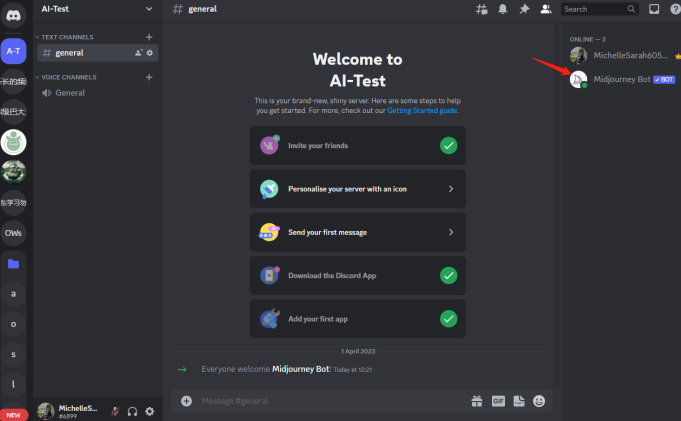Open the server labeled 'l'

(x=13, y=384)
